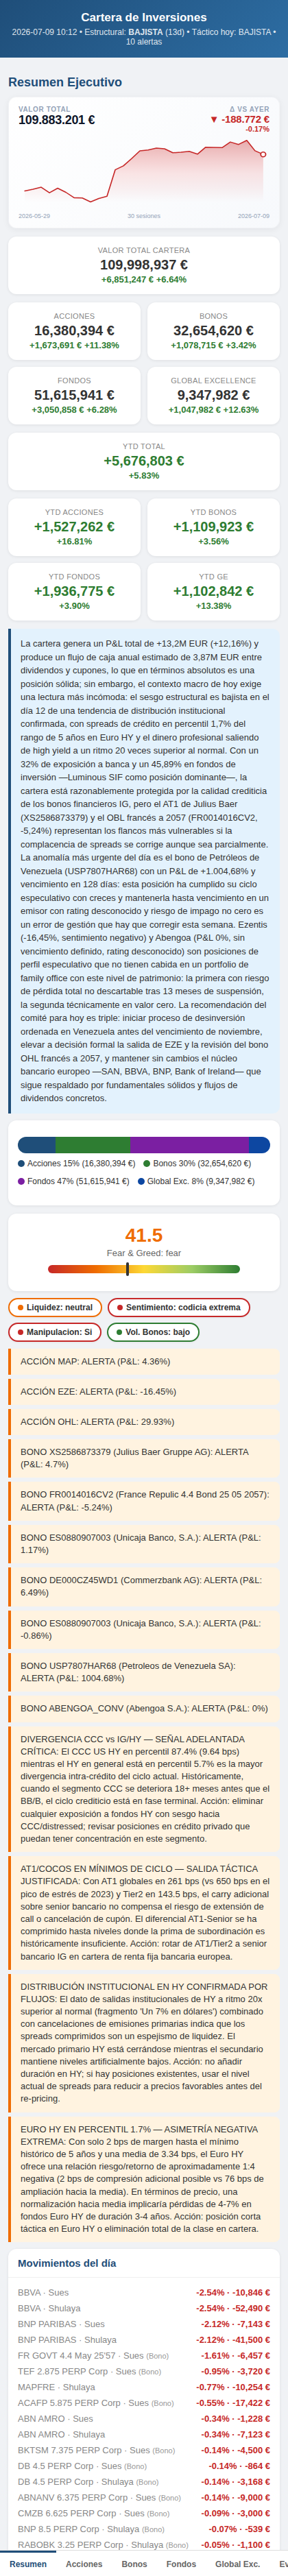
Task: Click the Acciones 15% legend dot
Action: 22,1163
